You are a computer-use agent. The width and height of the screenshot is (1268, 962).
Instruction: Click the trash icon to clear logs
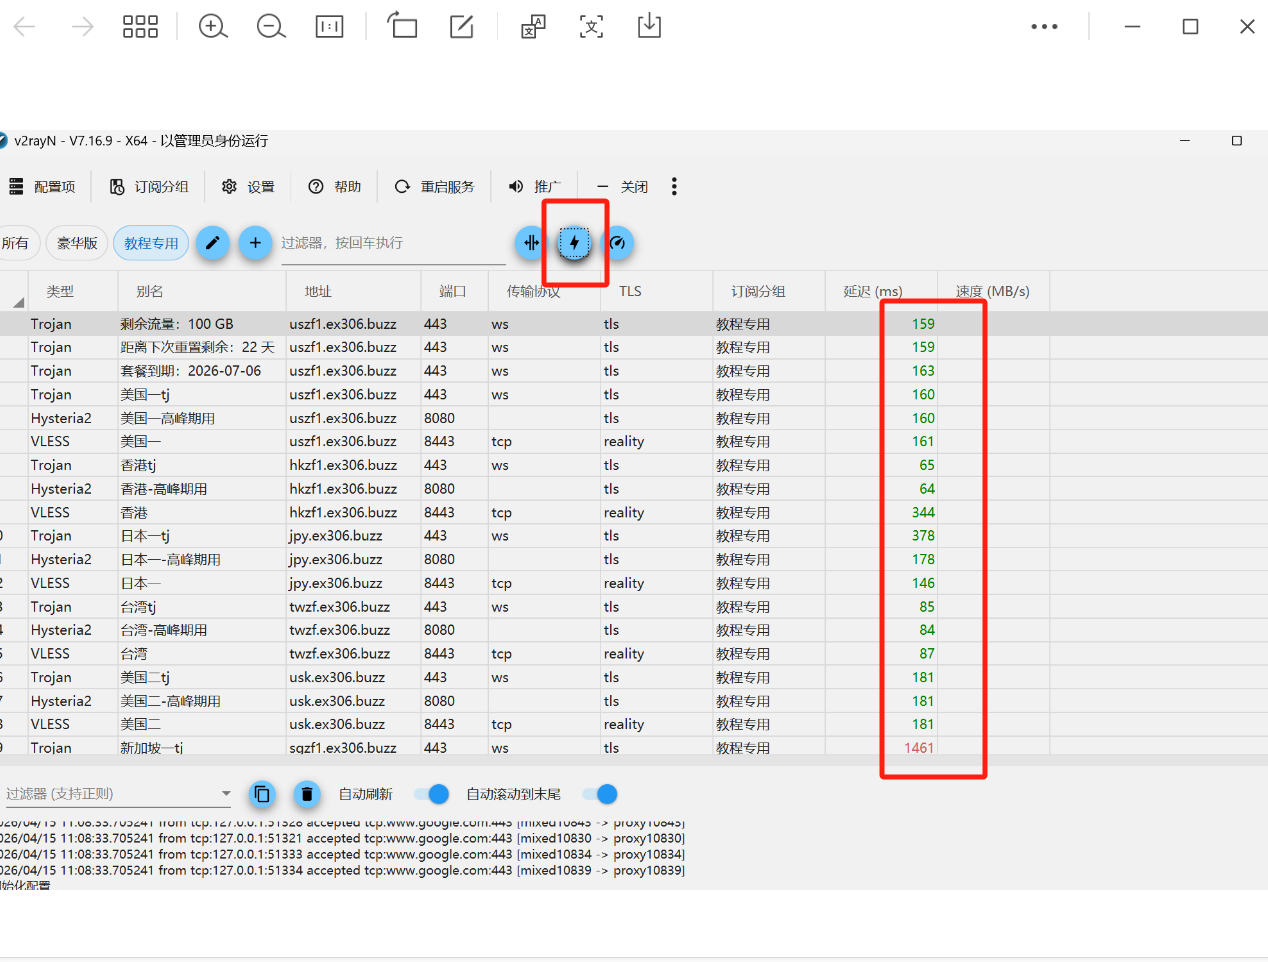307,794
